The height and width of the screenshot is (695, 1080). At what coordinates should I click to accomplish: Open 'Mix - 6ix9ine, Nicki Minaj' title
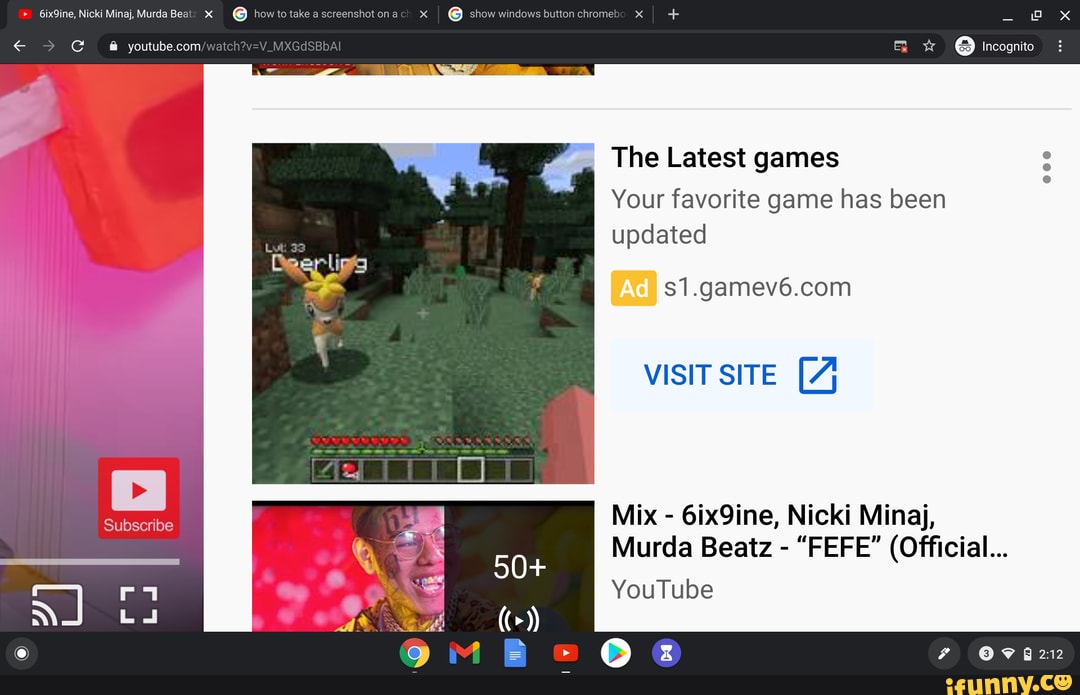(809, 531)
